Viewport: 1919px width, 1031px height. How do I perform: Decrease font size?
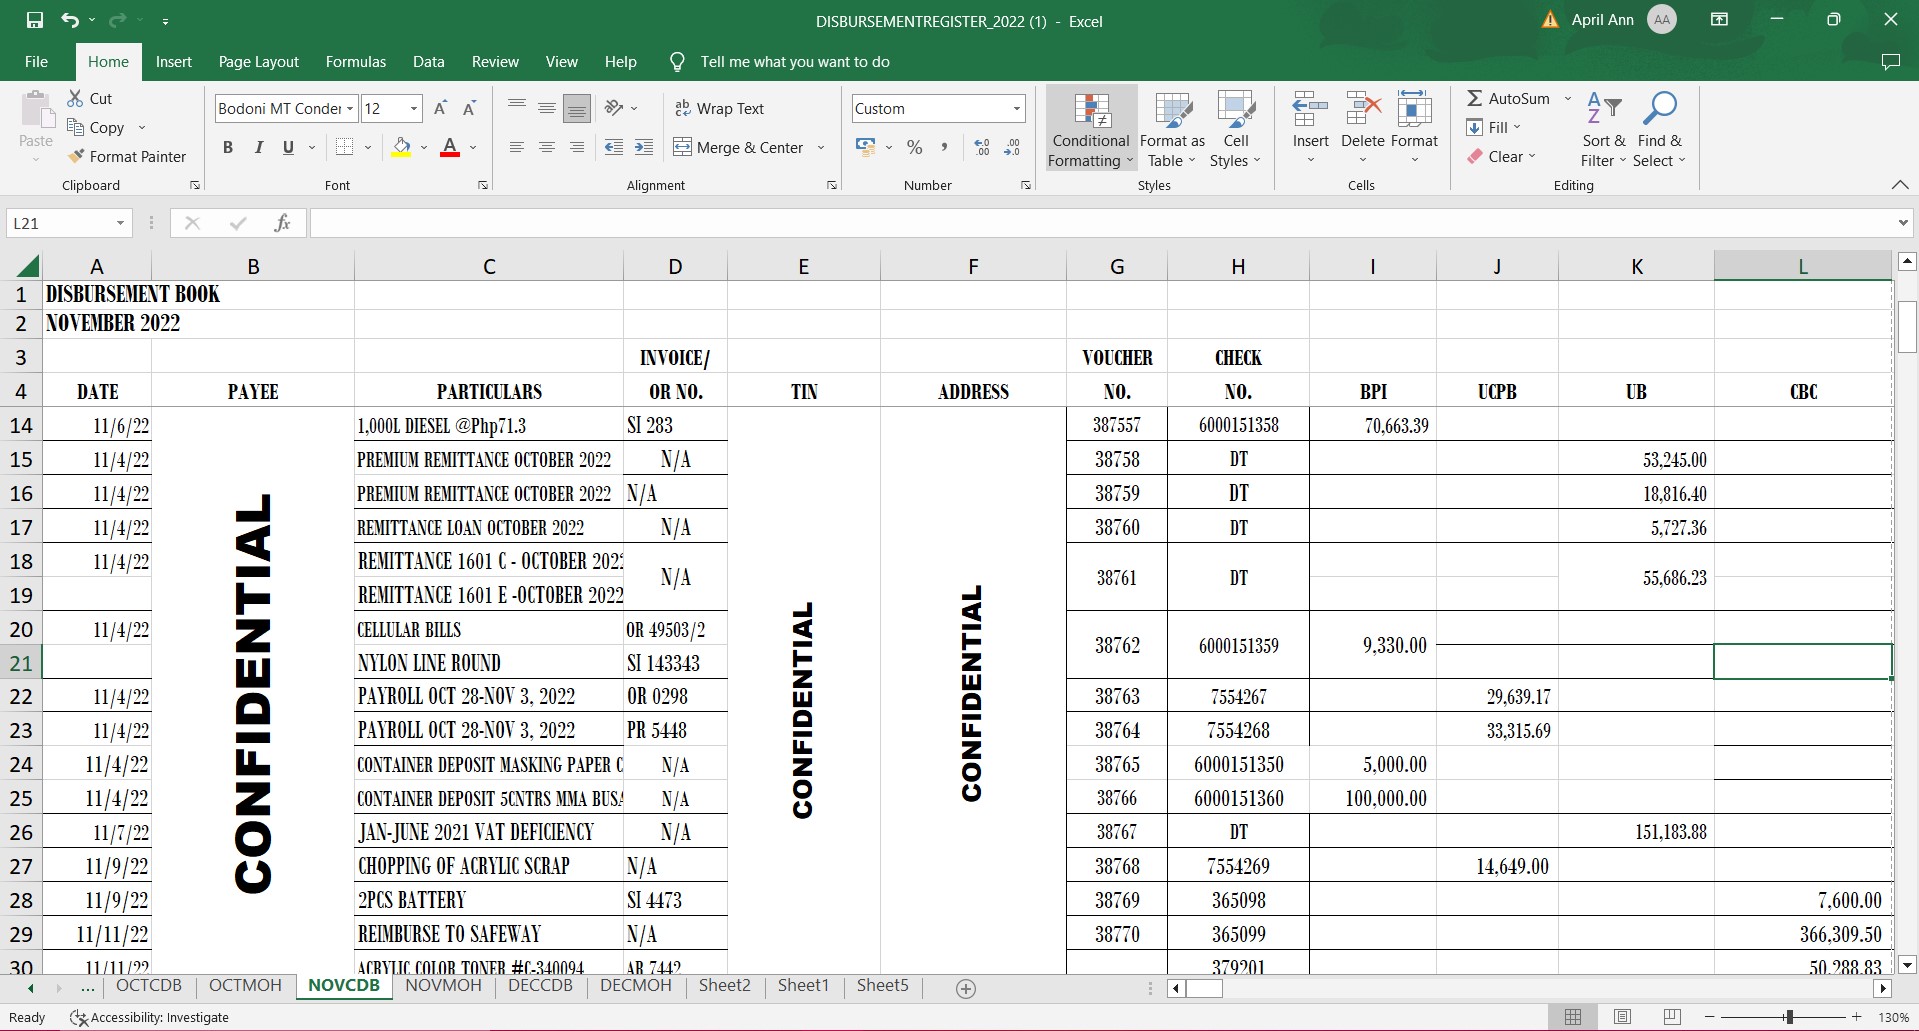469,108
